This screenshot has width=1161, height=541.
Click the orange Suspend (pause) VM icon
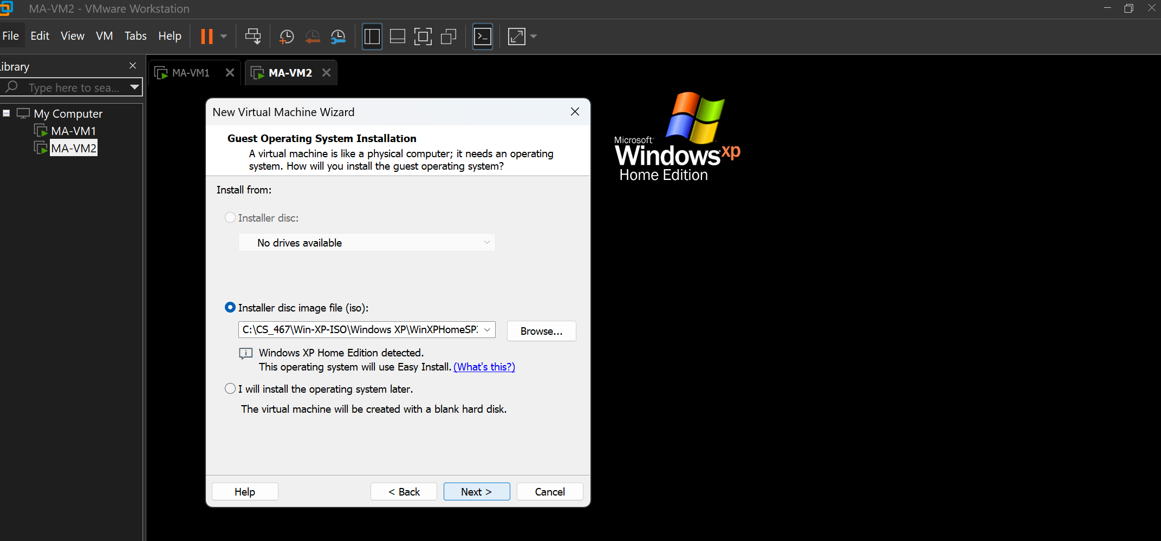tap(207, 36)
